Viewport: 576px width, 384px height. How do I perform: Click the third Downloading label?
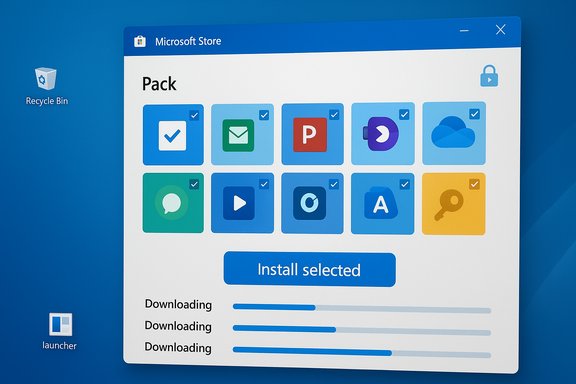[178, 347]
